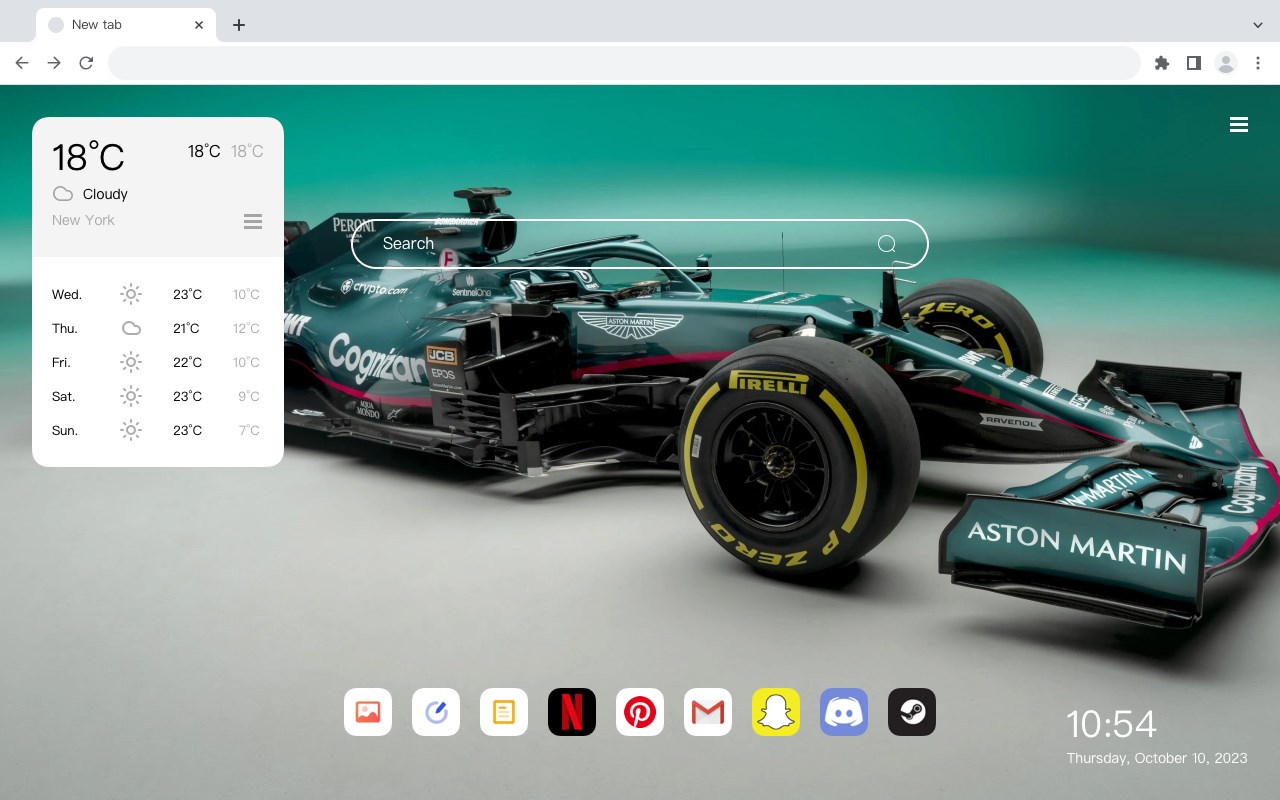Open the yellow notes shortcut
This screenshot has width=1280, height=800.
tap(504, 712)
